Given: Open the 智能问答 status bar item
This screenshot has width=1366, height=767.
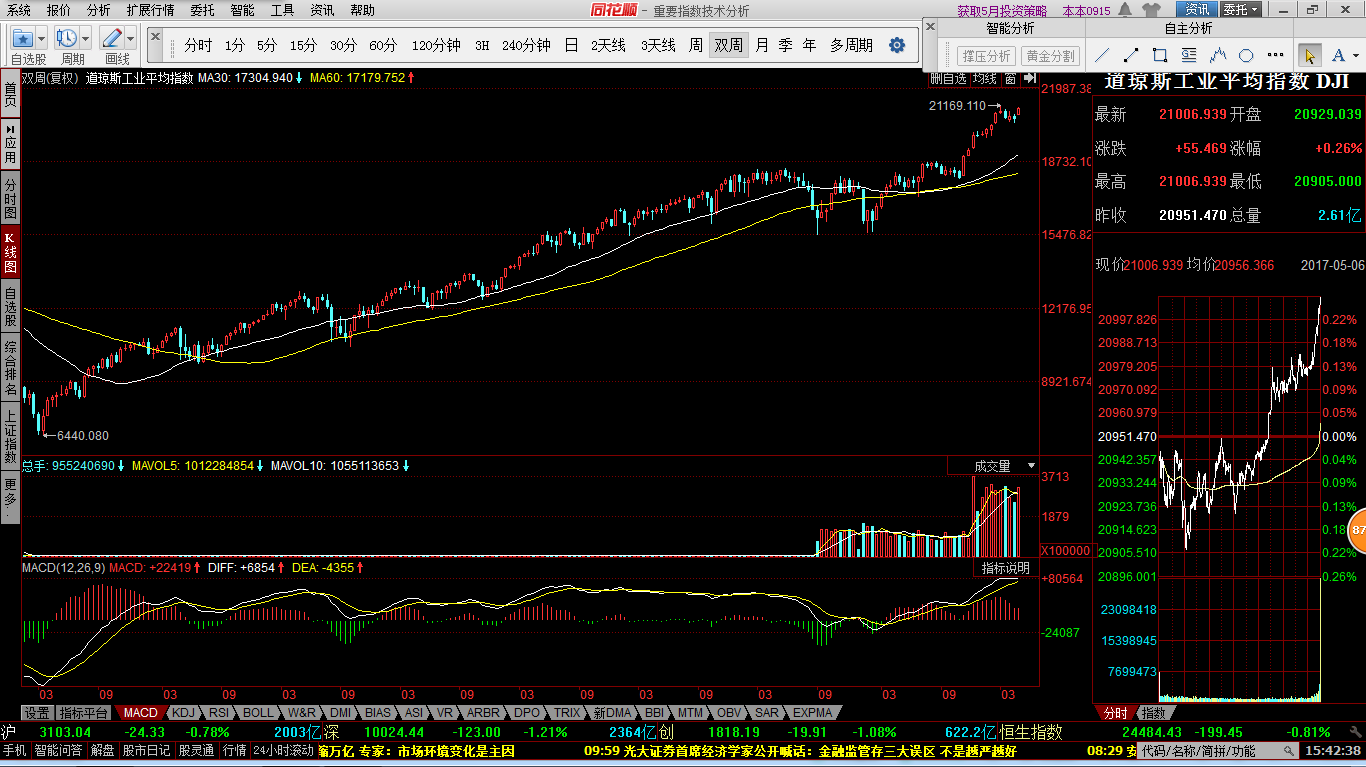Looking at the screenshot, I should 58,750.
